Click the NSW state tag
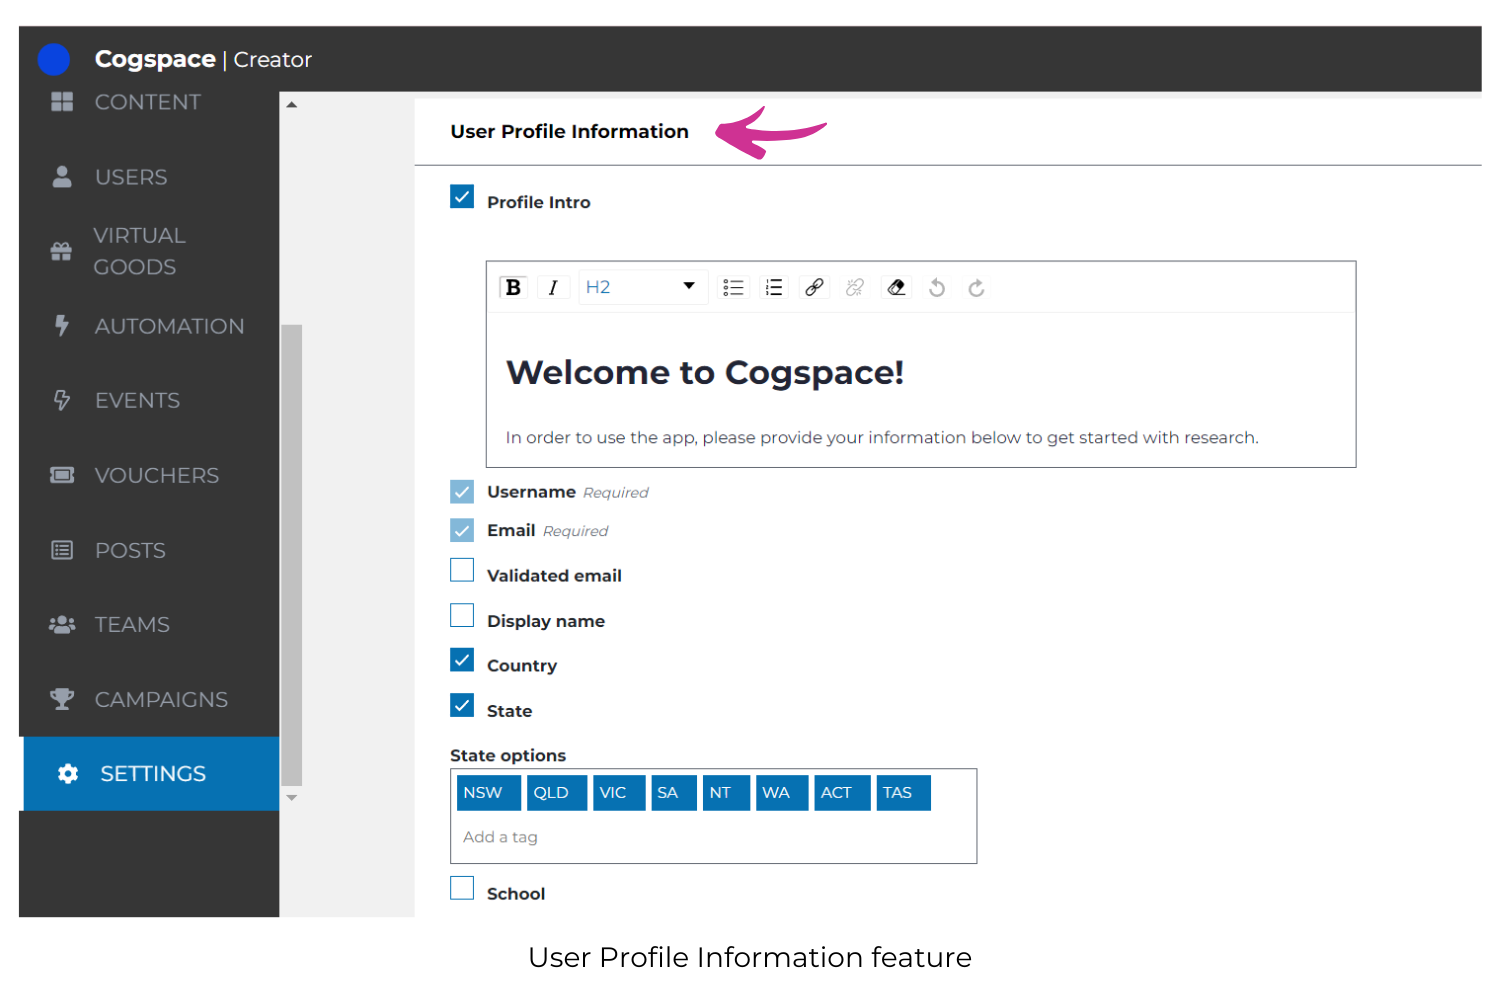The height and width of the screenshot is (1000, 1500). point(489,793)
